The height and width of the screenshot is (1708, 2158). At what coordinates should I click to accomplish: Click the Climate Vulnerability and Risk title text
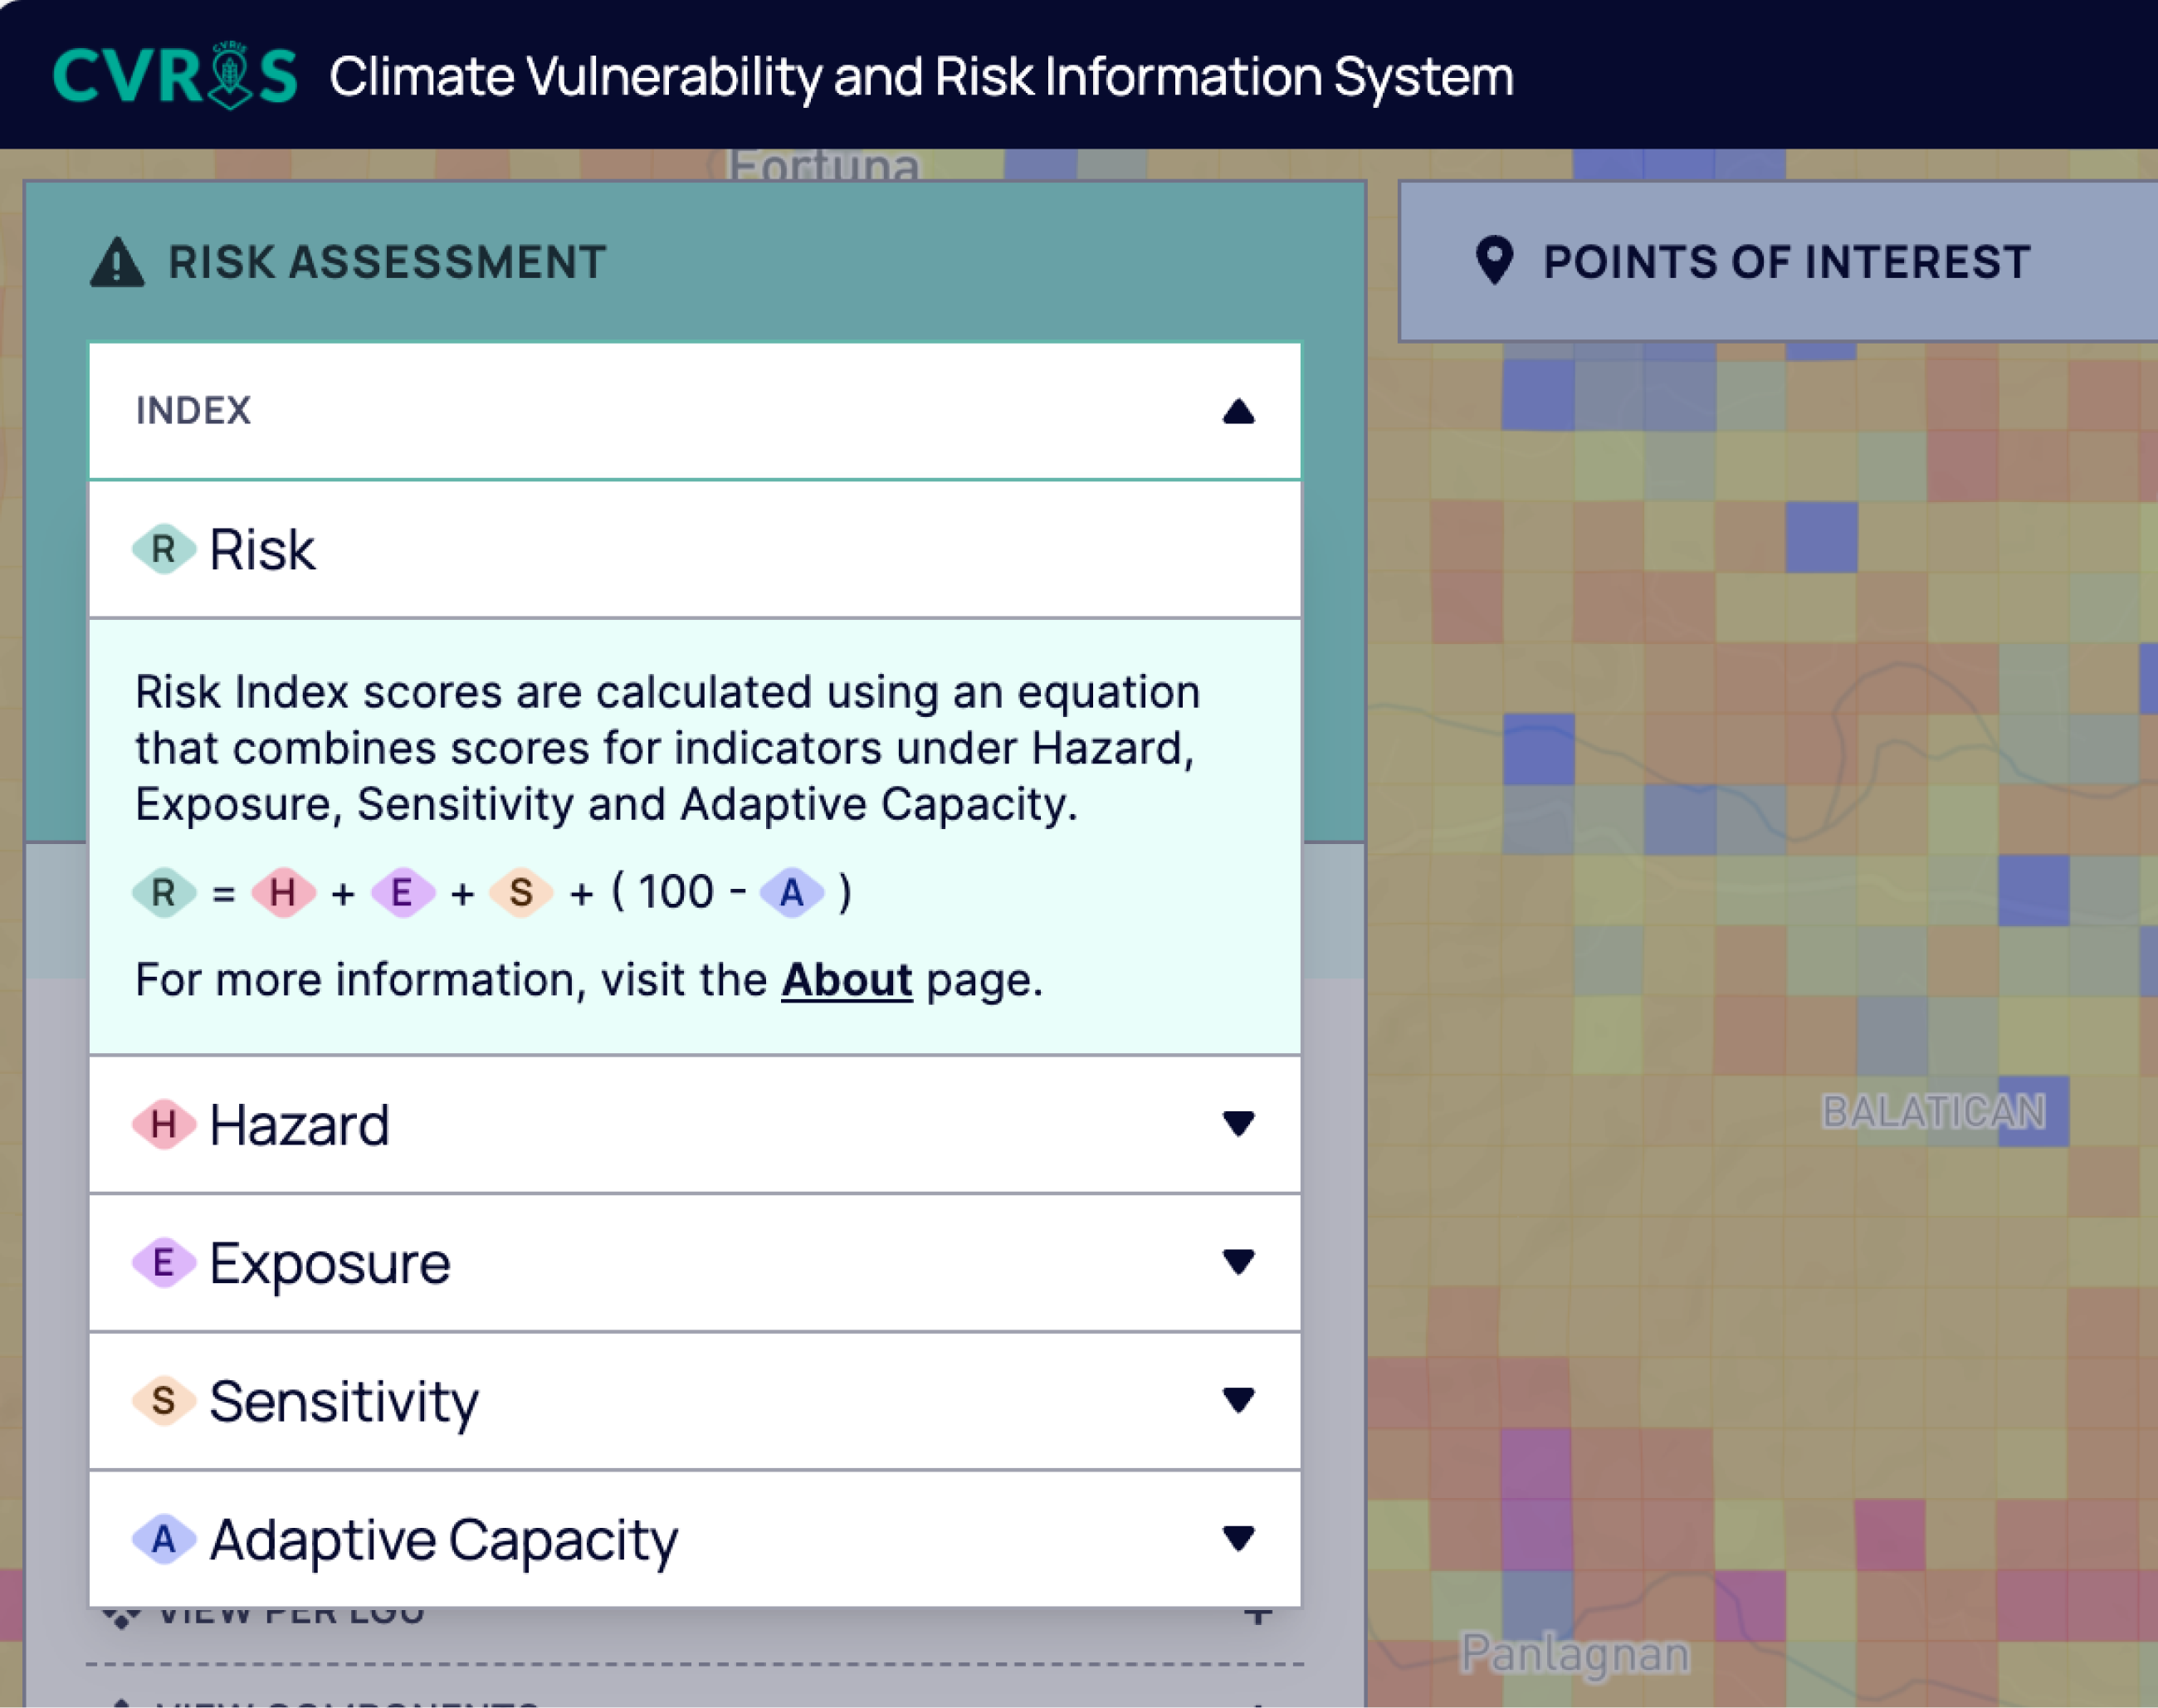[x=921, y=77]
